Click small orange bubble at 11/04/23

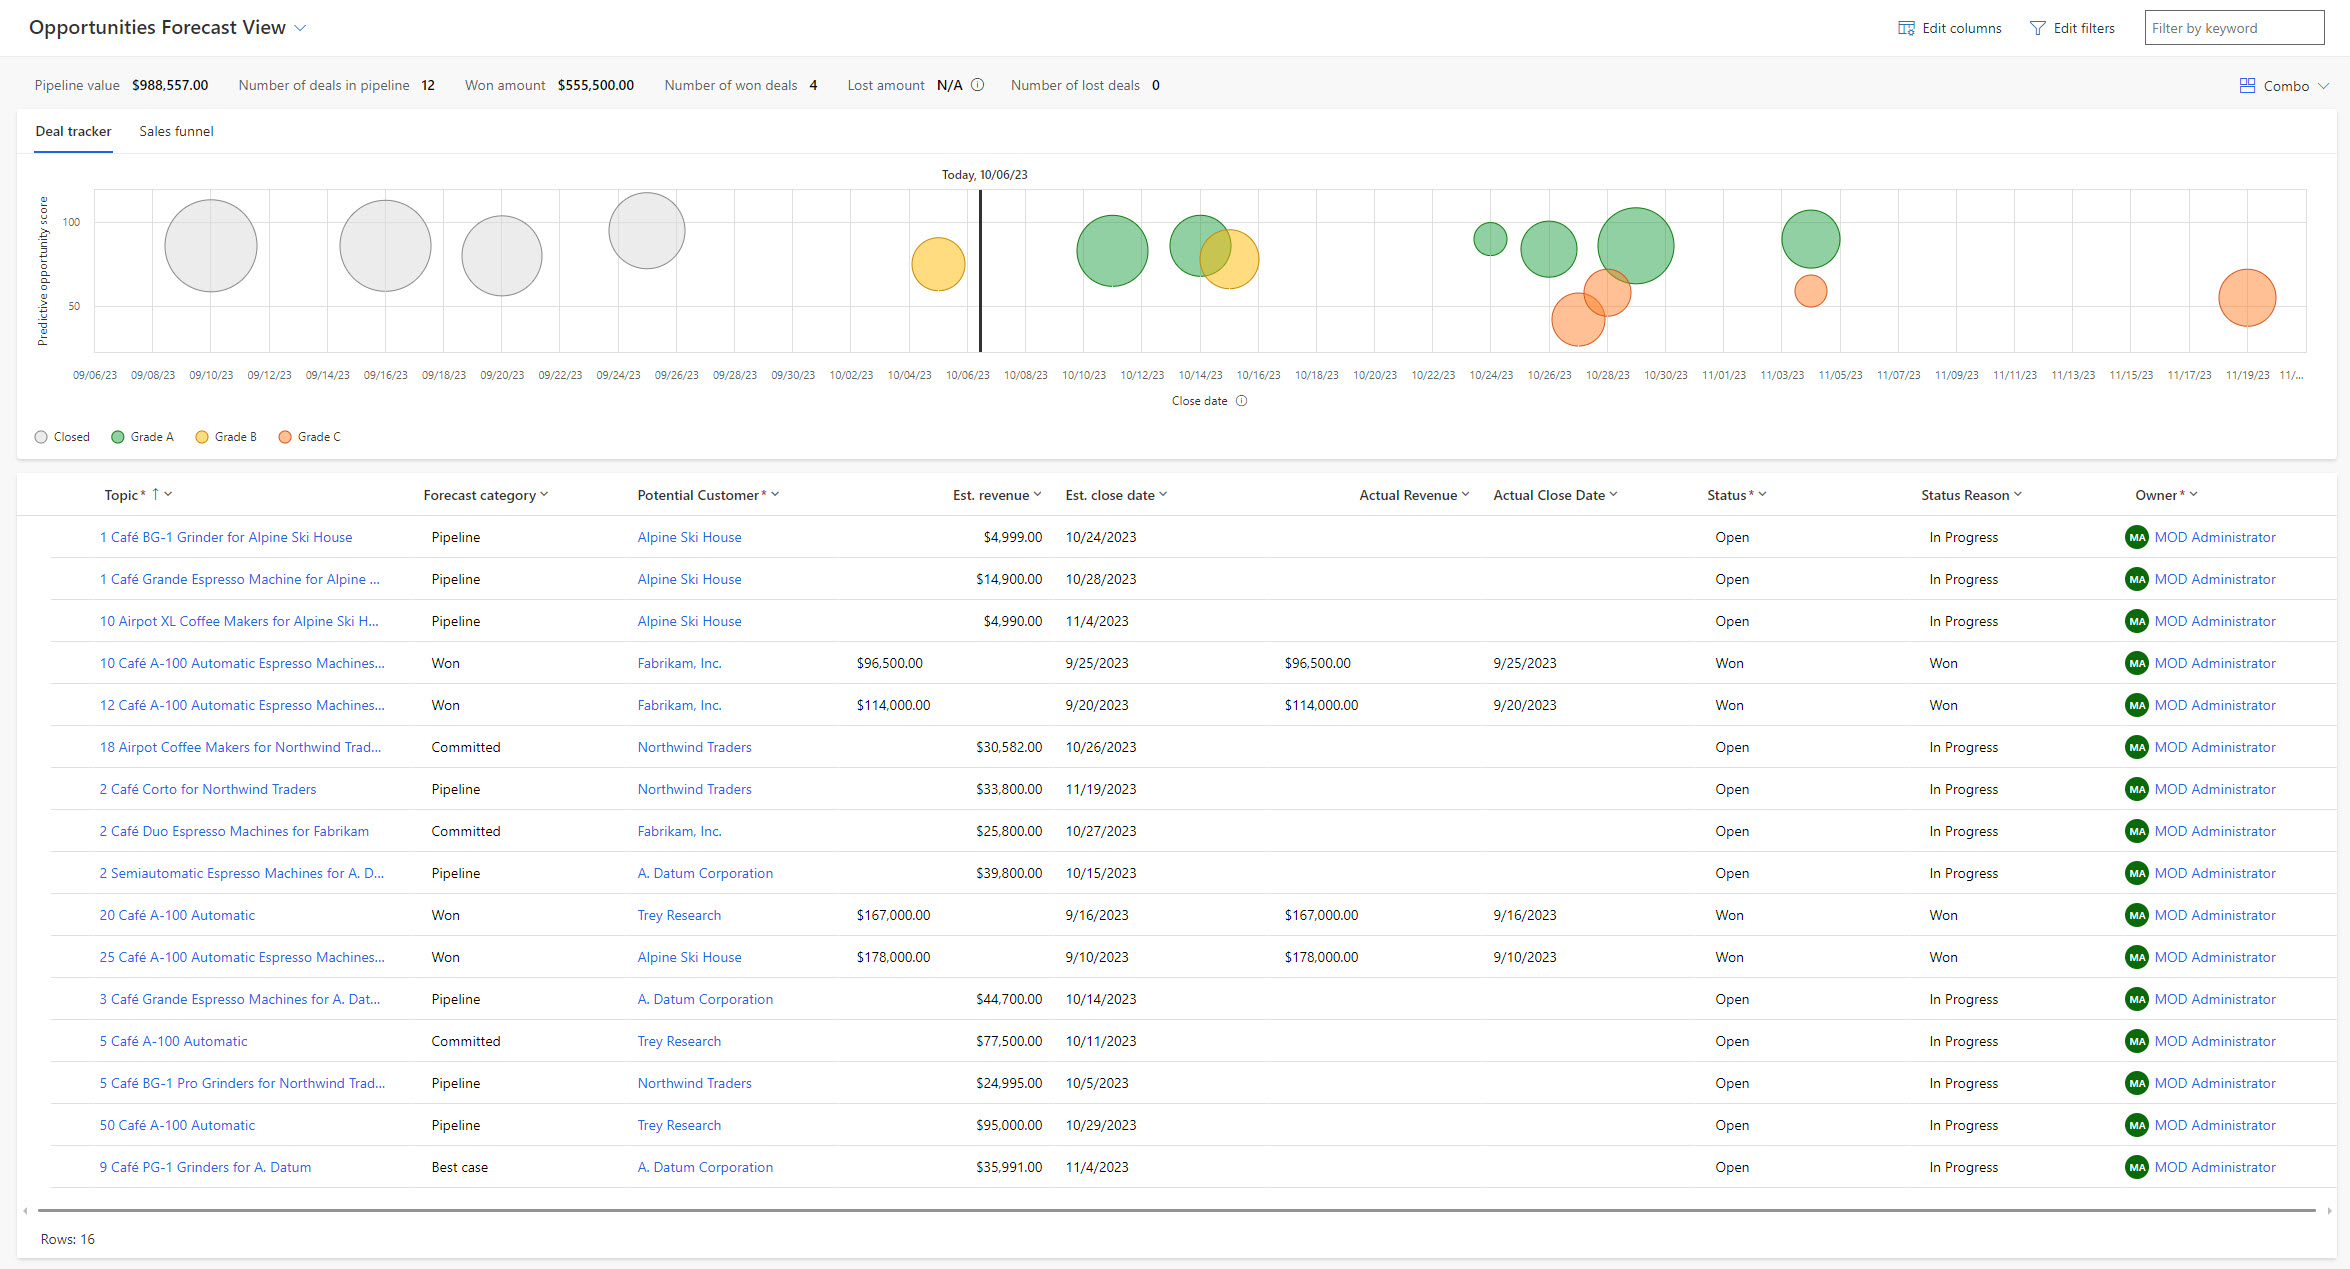point(1811,291)
